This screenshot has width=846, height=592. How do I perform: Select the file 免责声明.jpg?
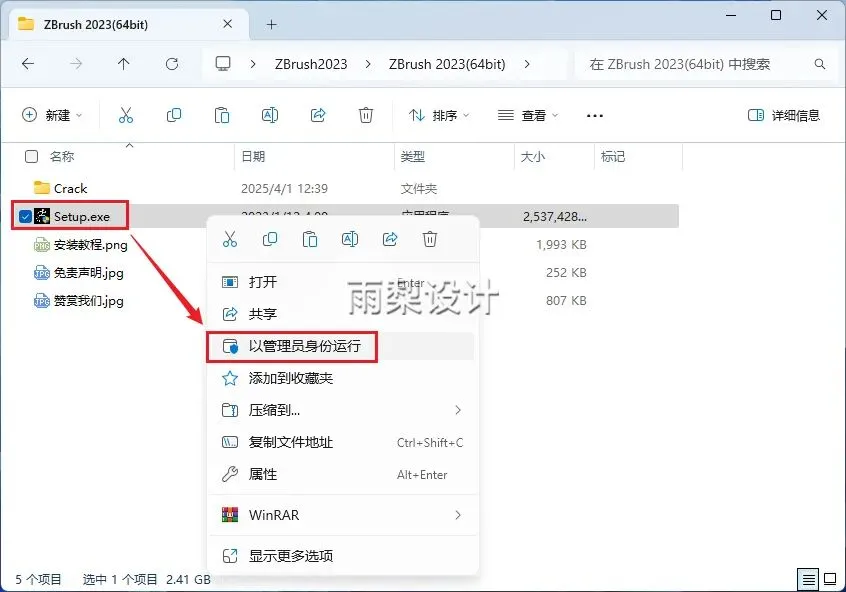point(88,273)
